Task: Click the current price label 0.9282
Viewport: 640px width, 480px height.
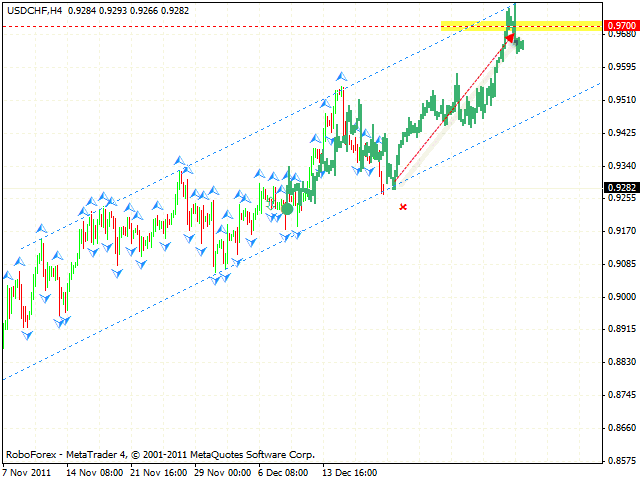Action: (x=620, y=186)
